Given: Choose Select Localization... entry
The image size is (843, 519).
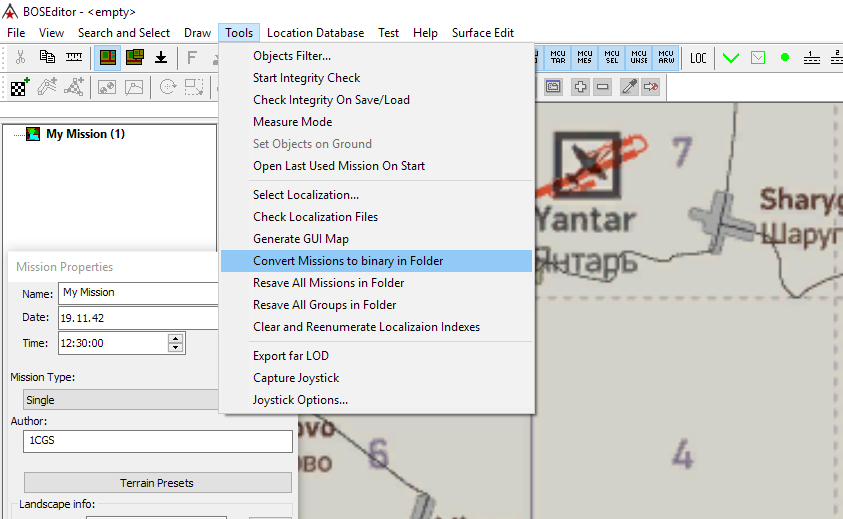Looking at the screenshot, I should point(376,195).
